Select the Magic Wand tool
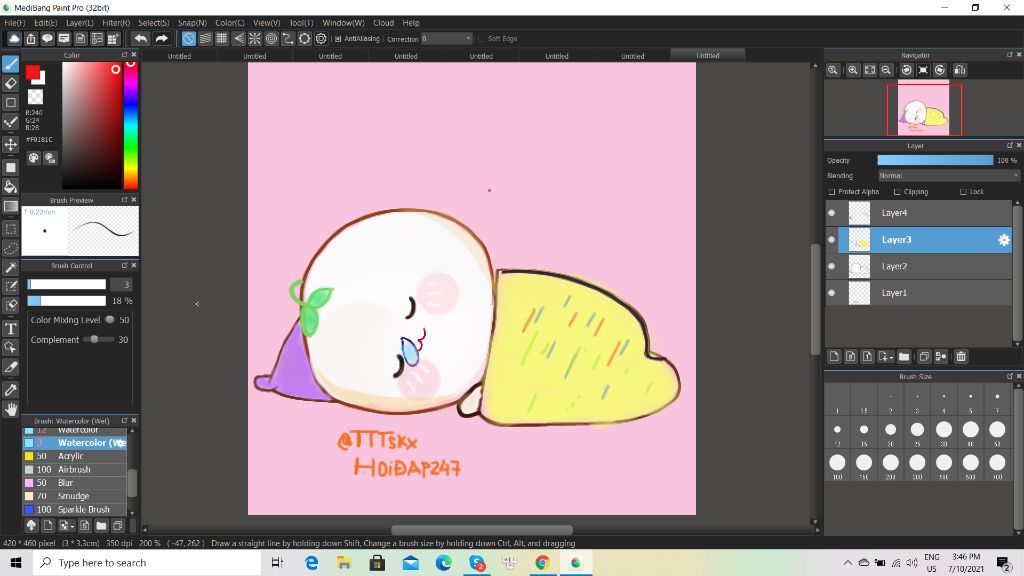This screenshot has width=1024, height=576. [x=10, y=267]
